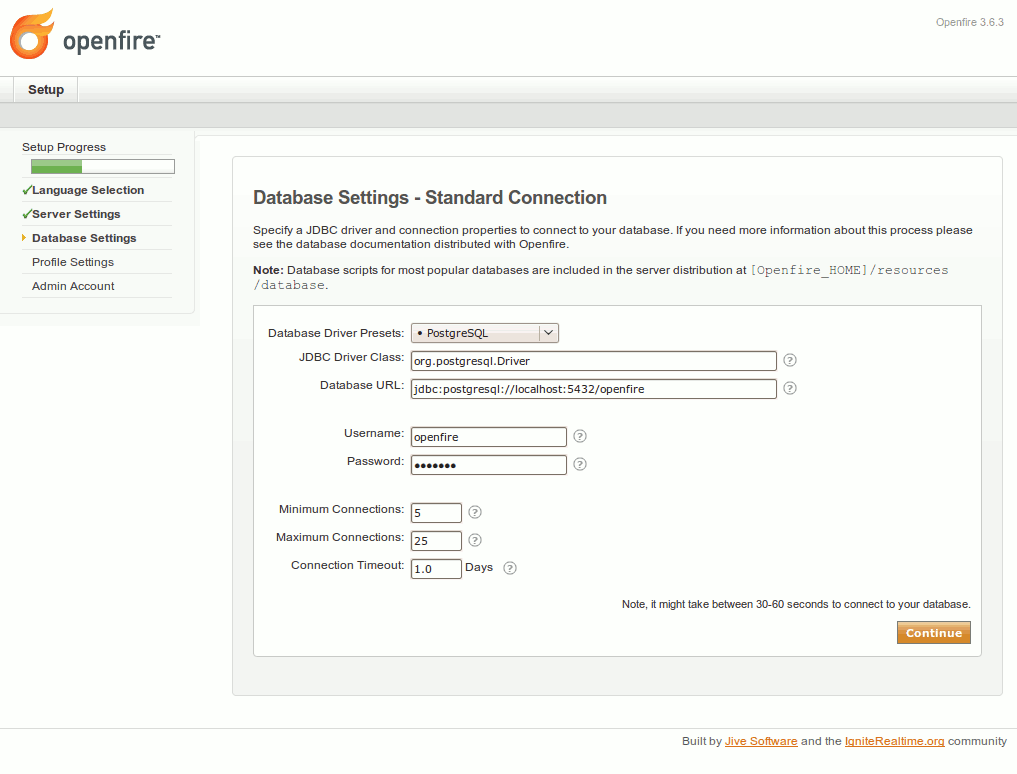Click help icon next to Password field
Viewport: 1017px width, 774px height.
click(580, 464)
